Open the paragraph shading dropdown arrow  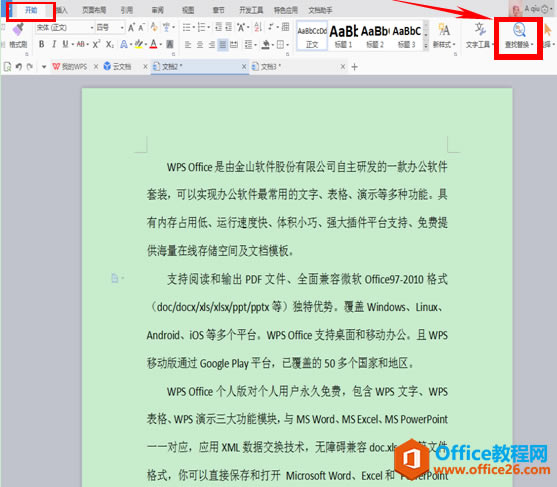[273, 45]
